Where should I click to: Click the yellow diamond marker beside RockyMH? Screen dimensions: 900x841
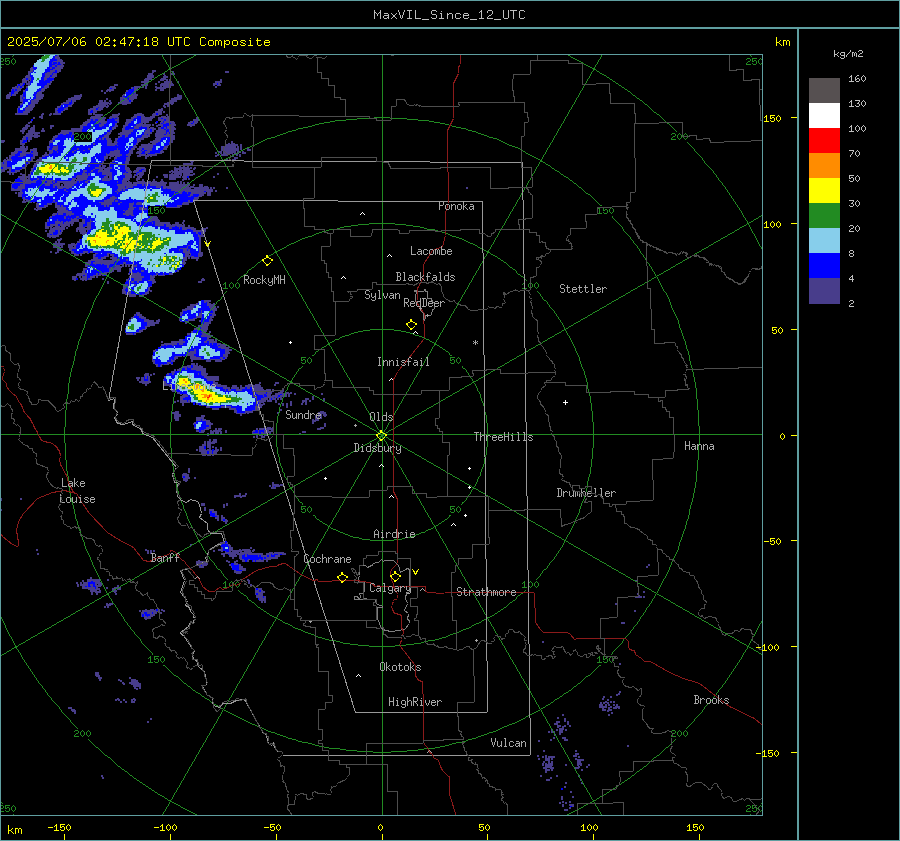click(x=267, y=261)
